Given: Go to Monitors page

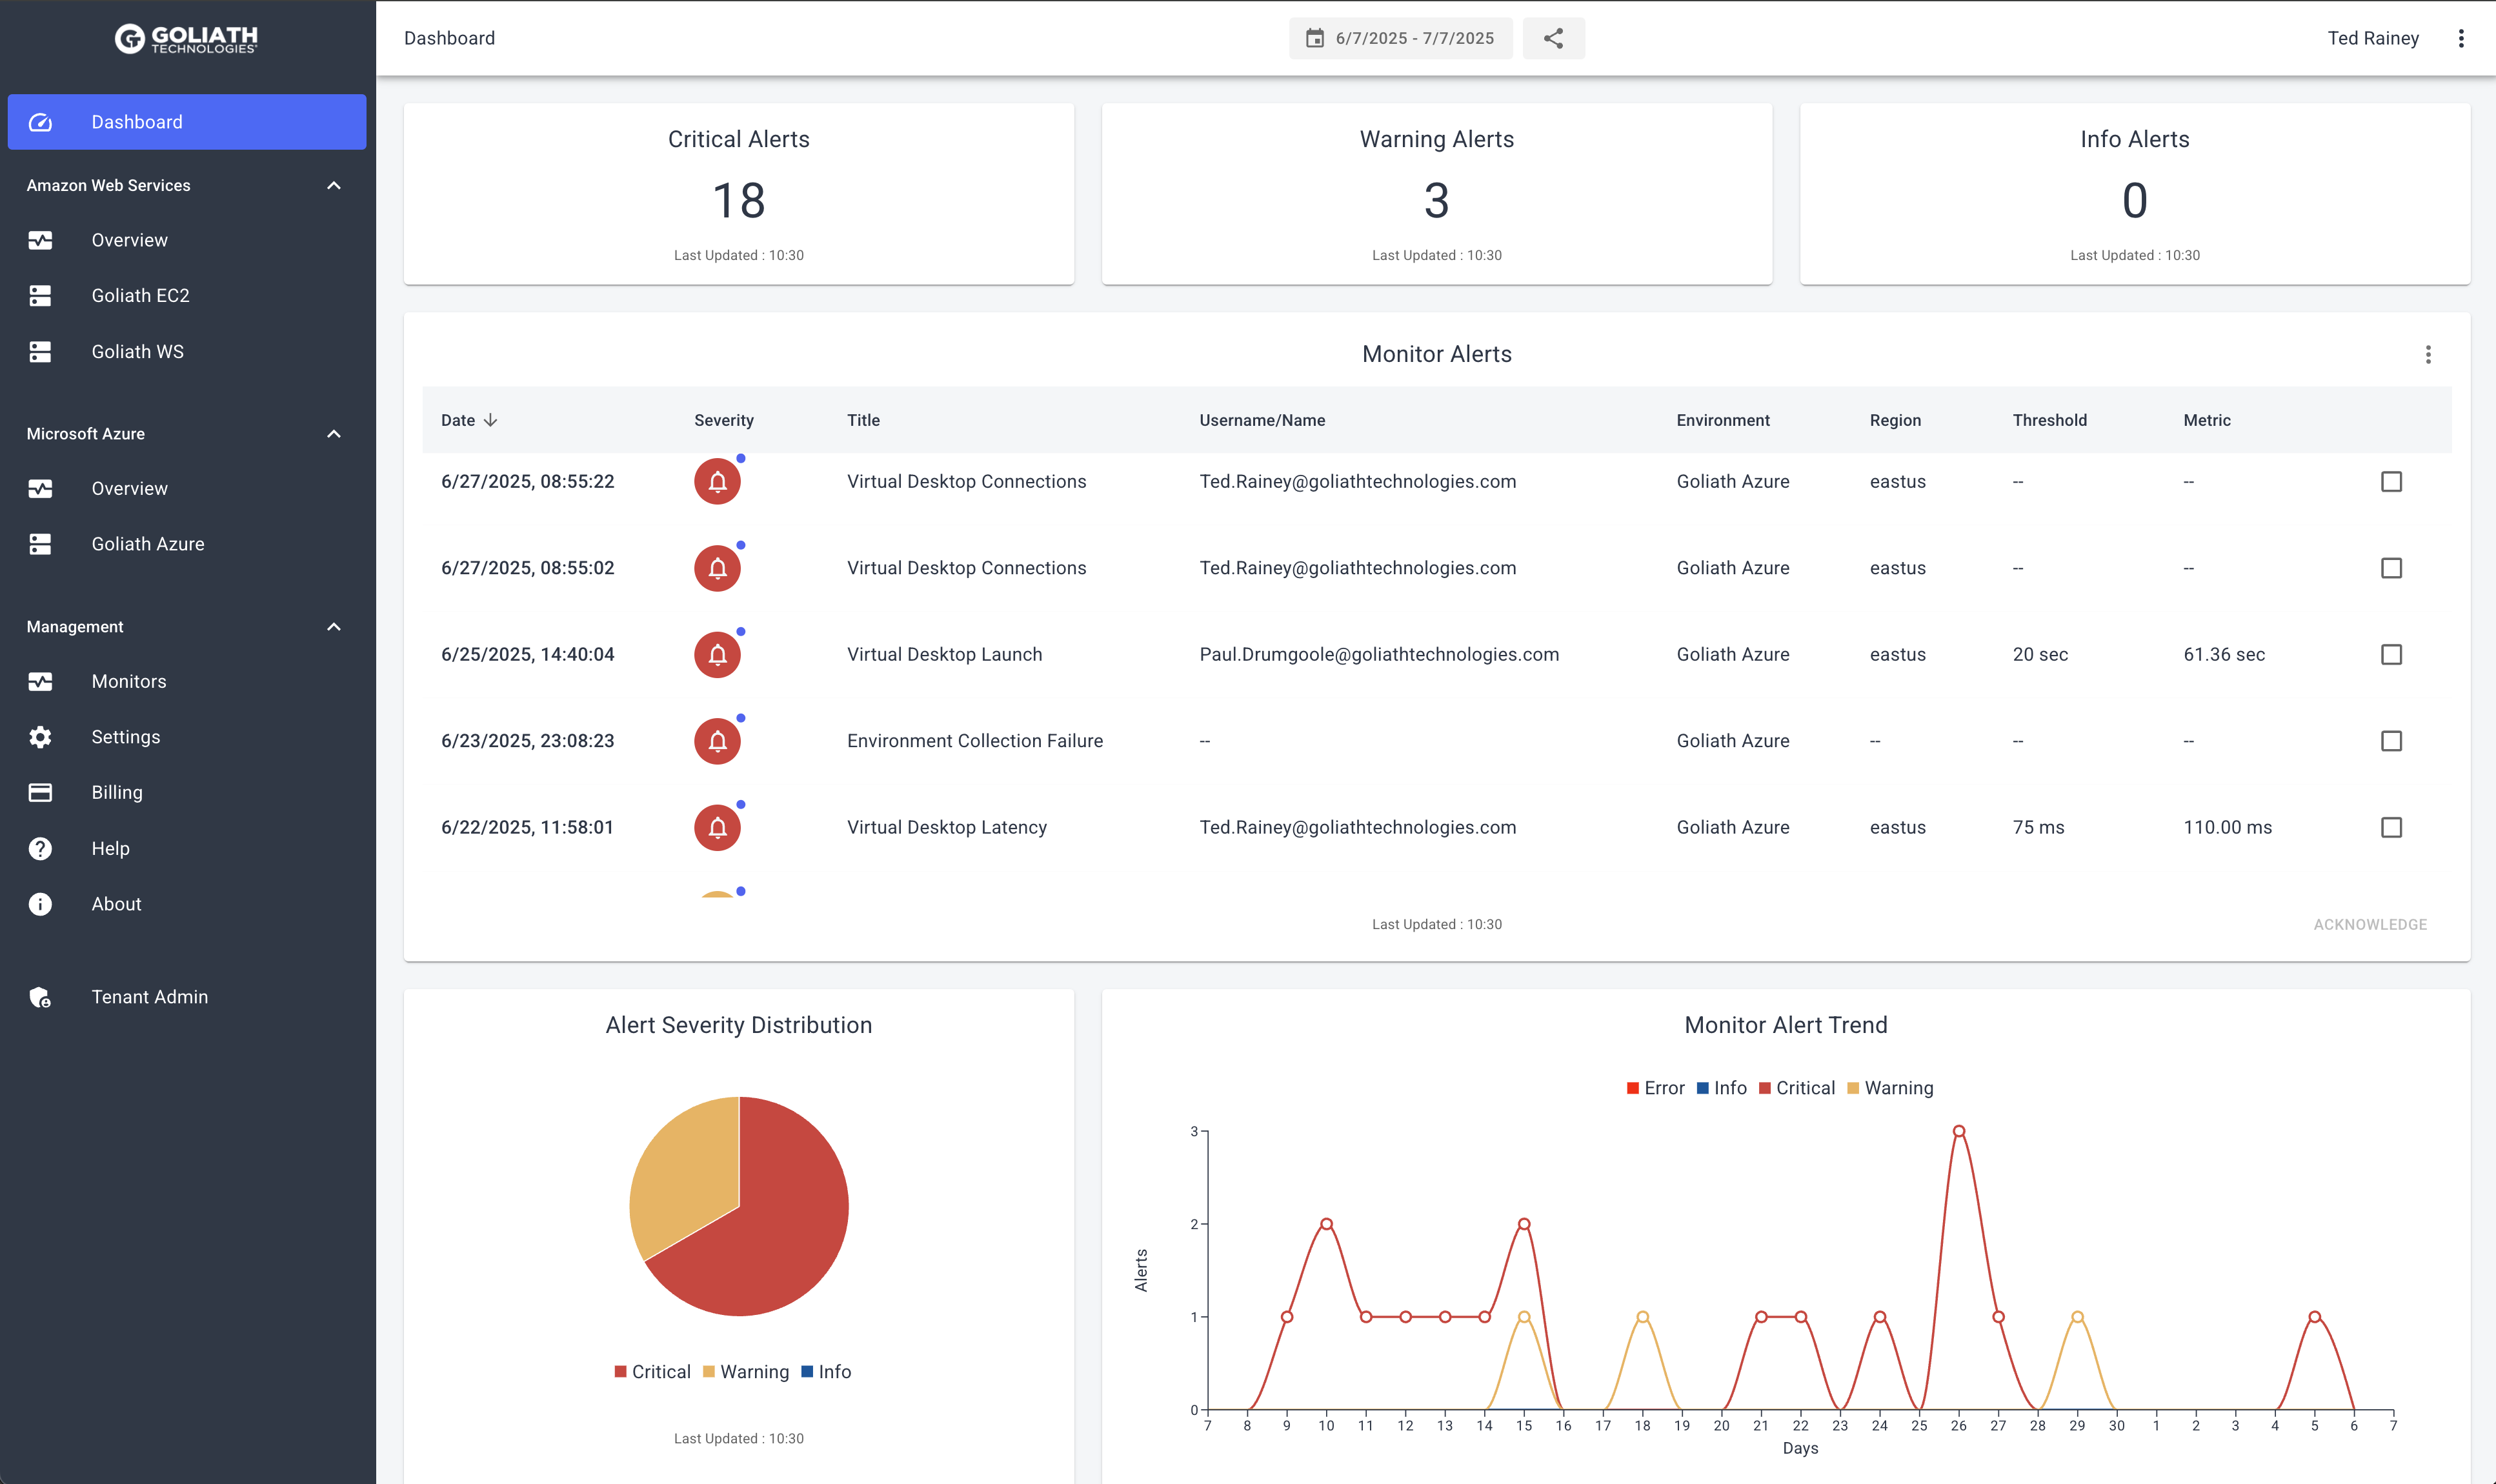Looking at the screenshot, I should (187, 681).
